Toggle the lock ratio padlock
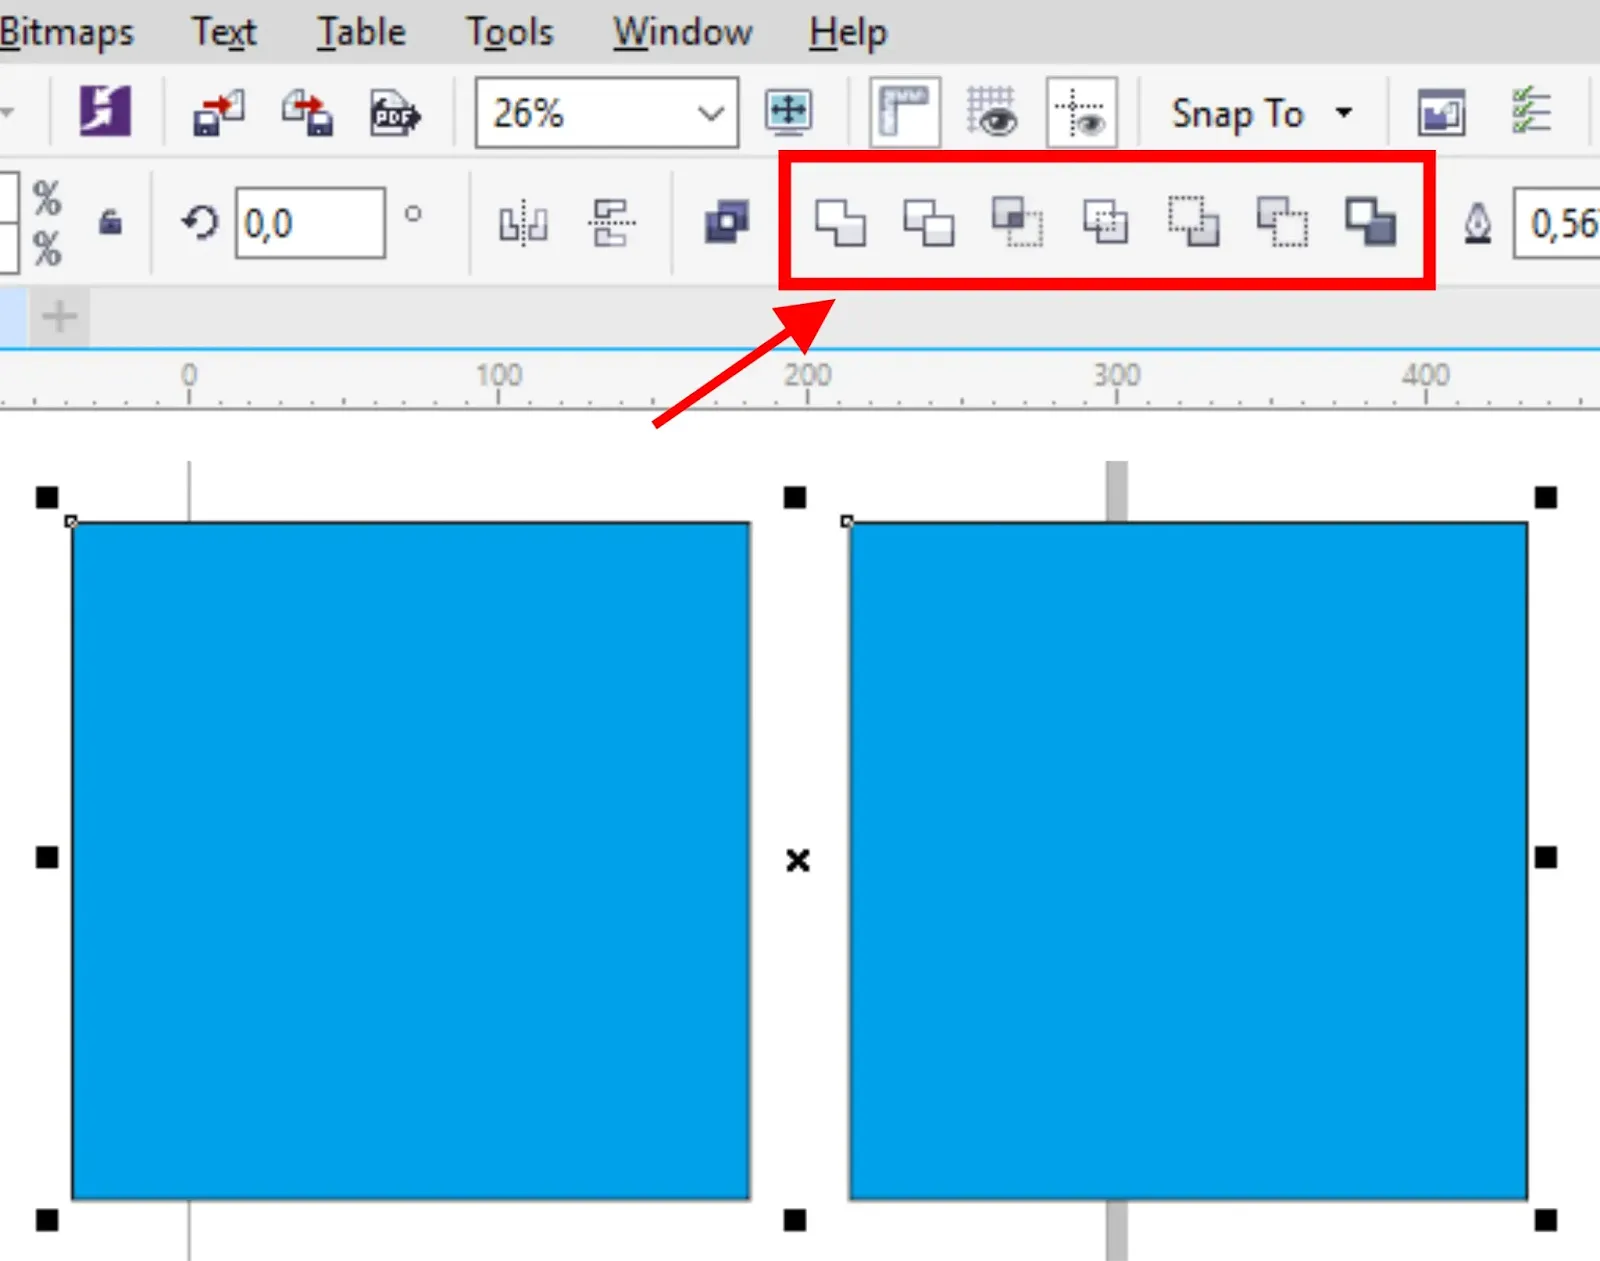Viewport: 1600px width, 1261px height. click(111, 222)
